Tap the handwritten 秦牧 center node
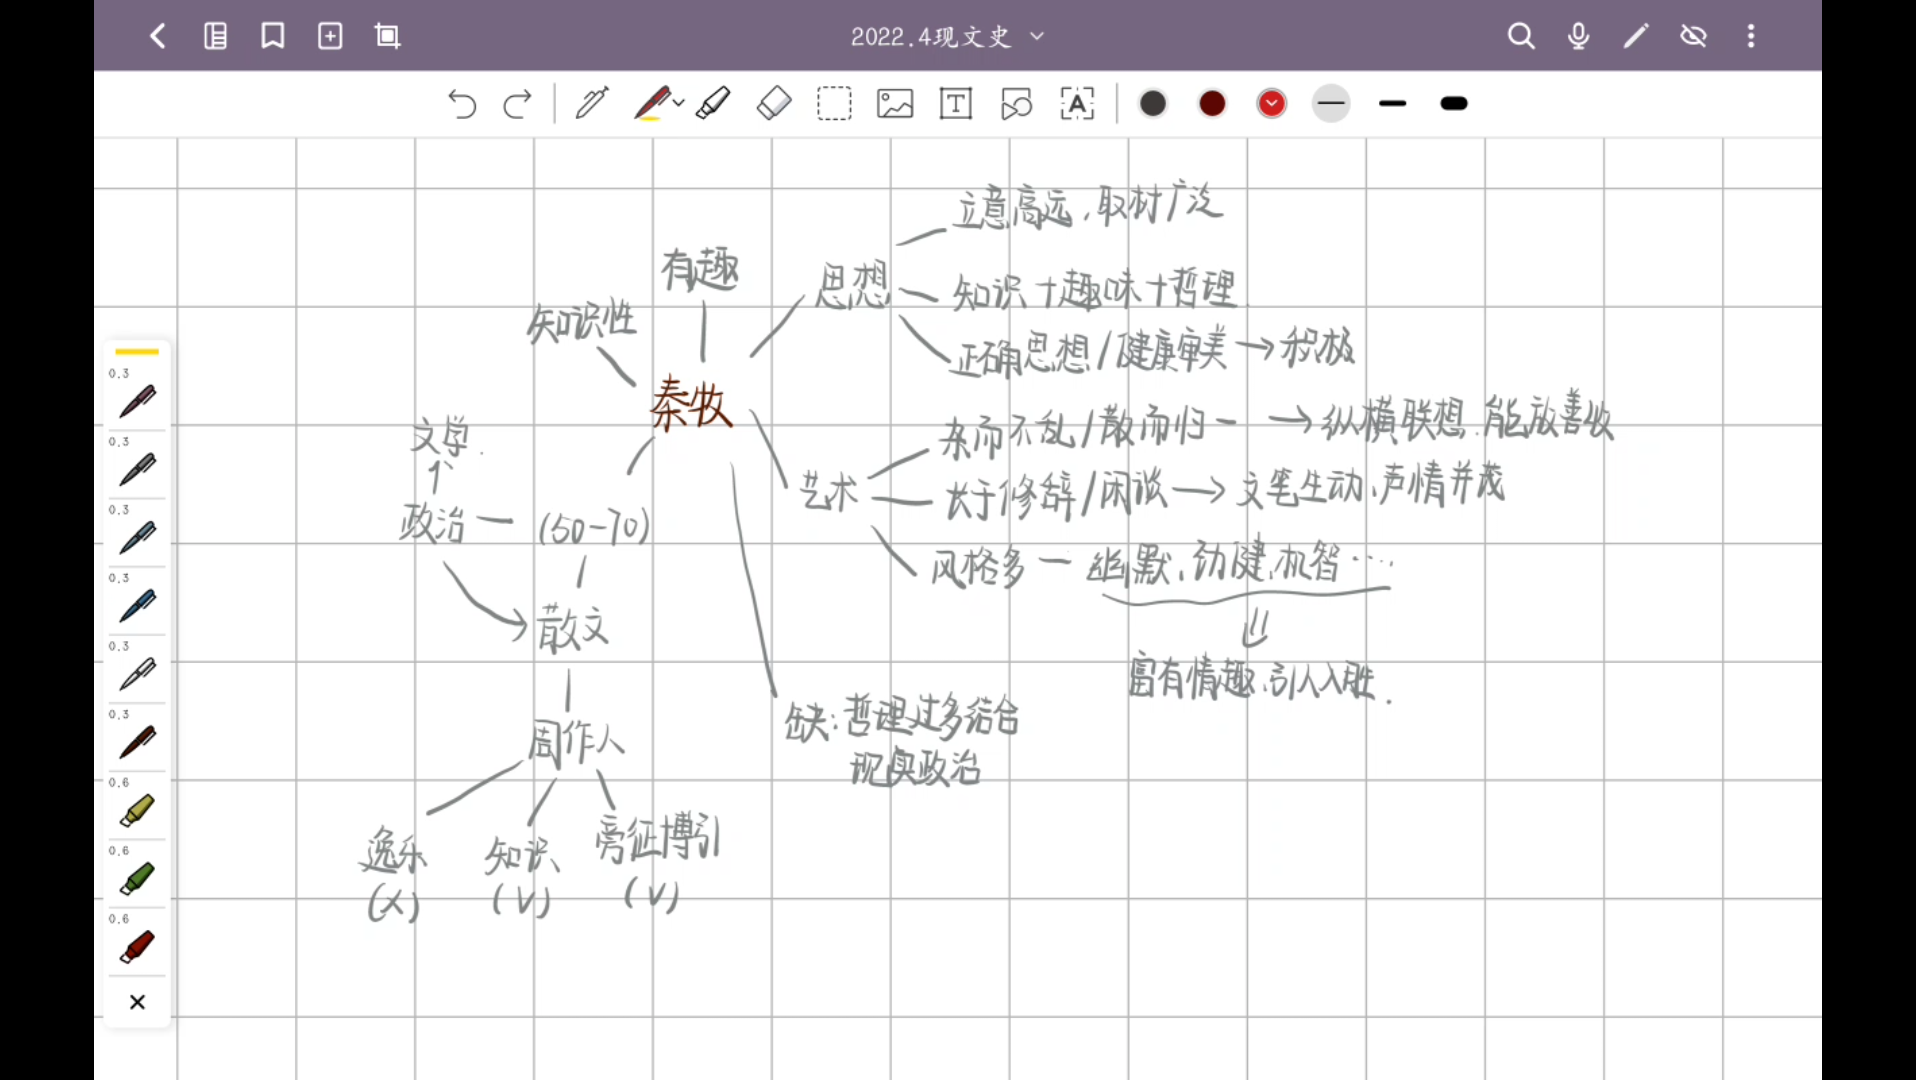Screen dimensions: 1916x1080 [691, 405]
